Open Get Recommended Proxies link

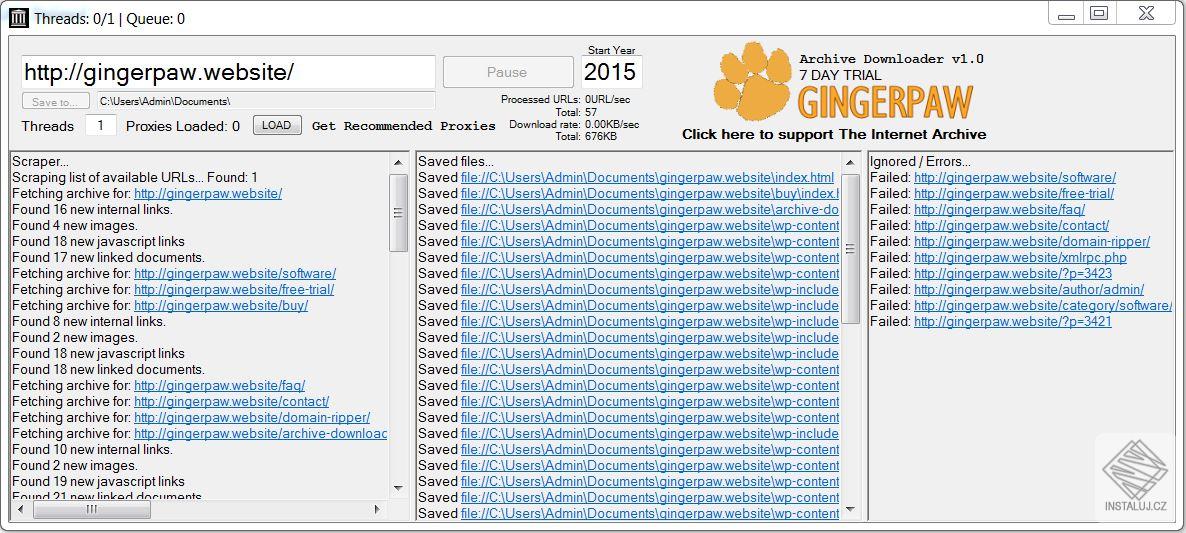404,126
